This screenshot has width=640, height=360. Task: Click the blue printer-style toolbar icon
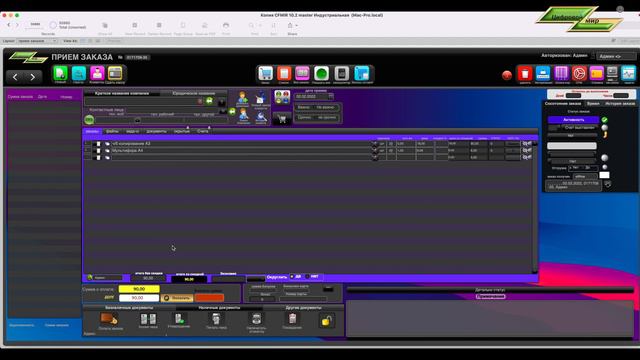543,73
